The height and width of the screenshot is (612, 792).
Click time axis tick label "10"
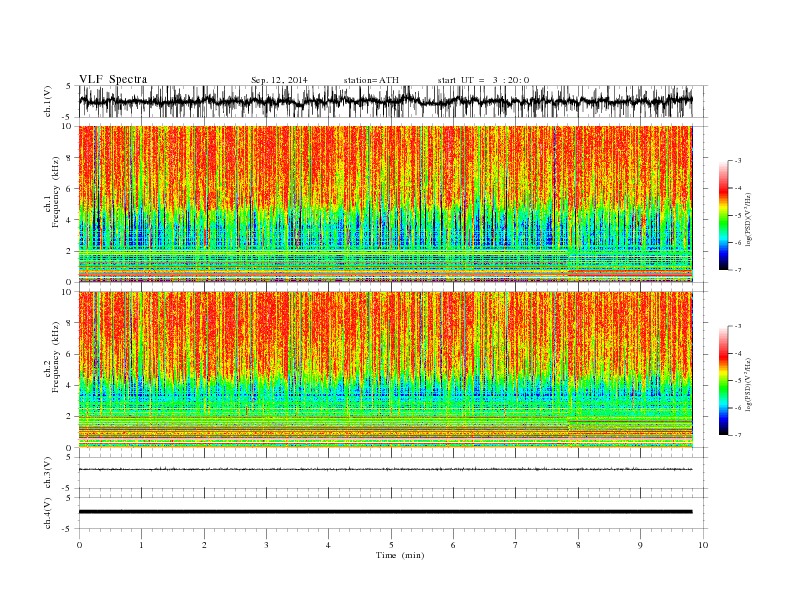pyautogui.click(x=703, y=545)
